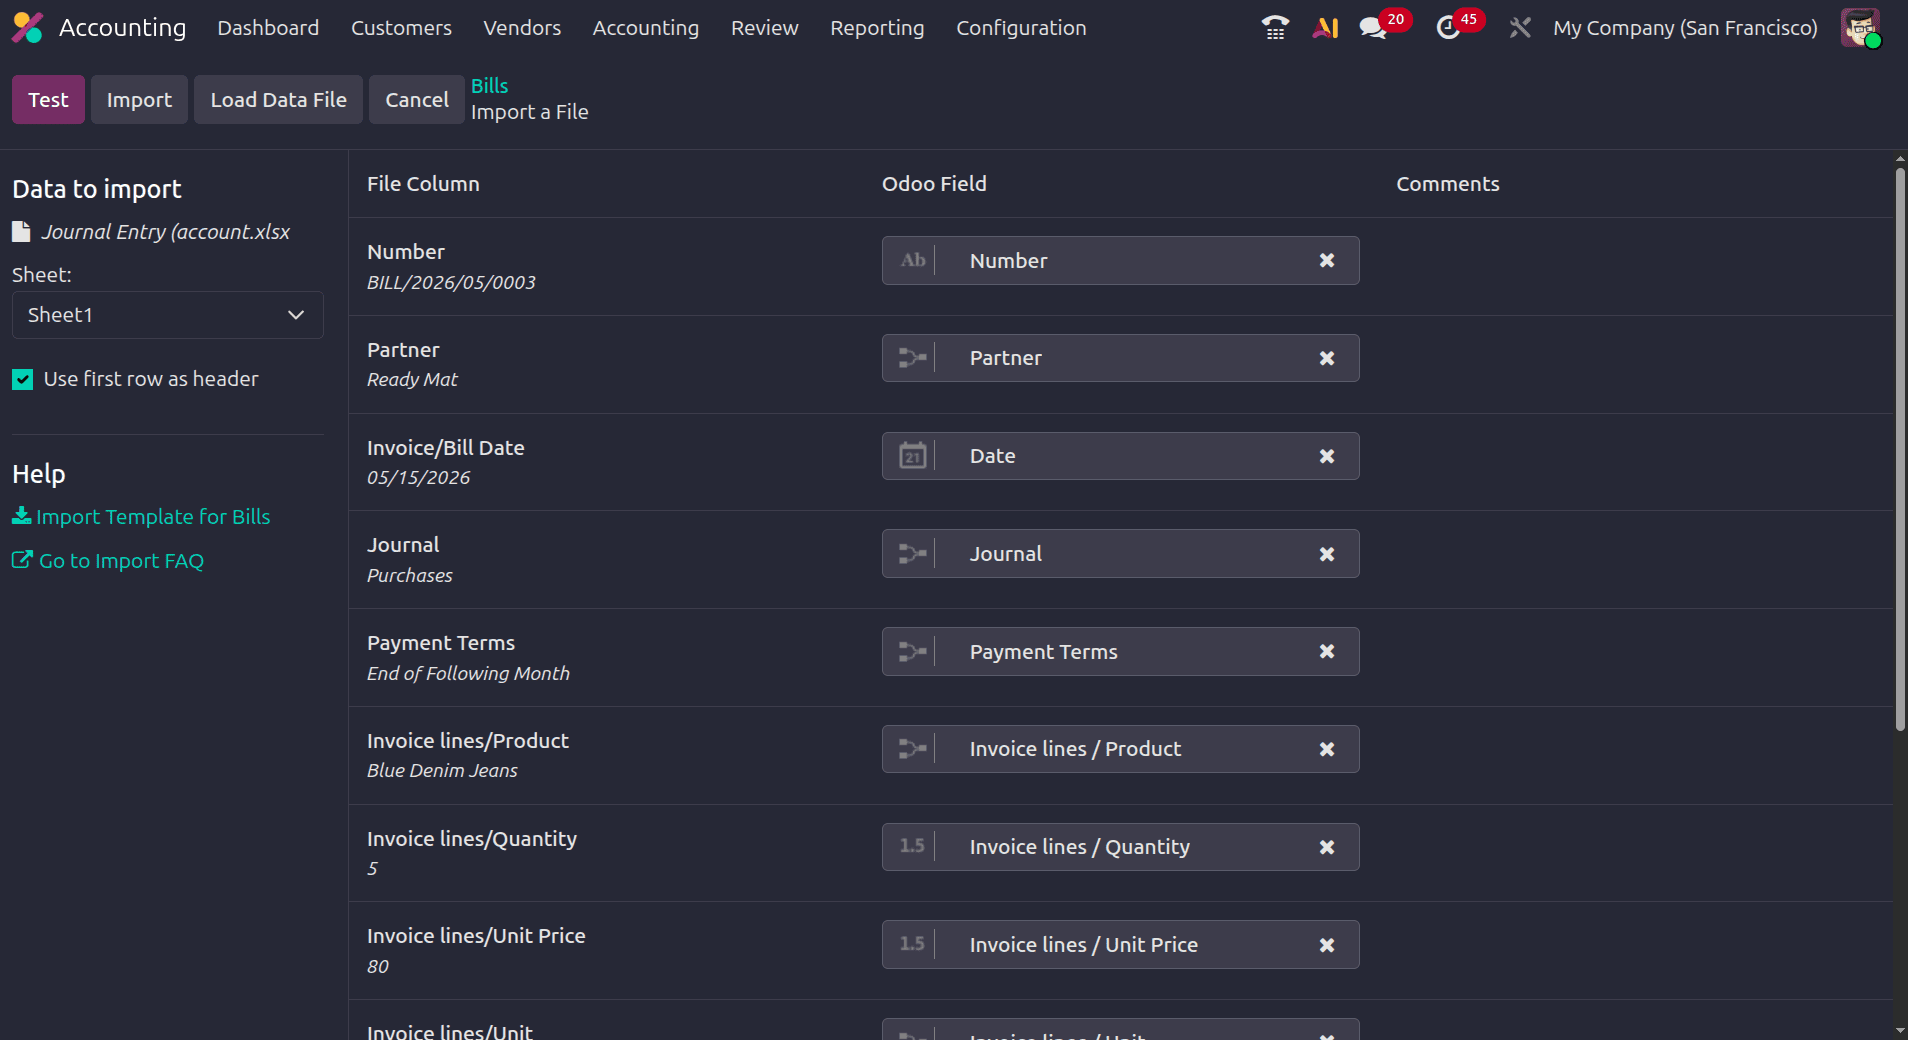Clear the Payment Terms field mapping
The image size is (1908, 1040).
(x=1327, y=651)
